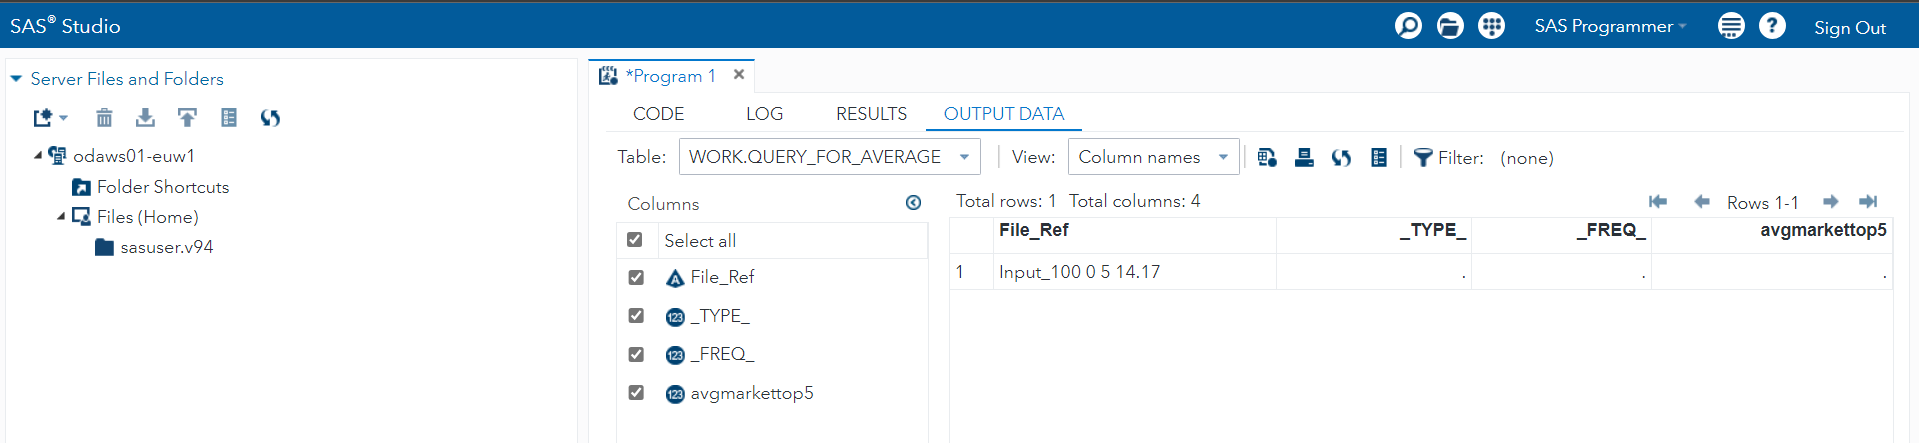
Task: Open the SAS Programmer menu
Action: coord(1610,26)
